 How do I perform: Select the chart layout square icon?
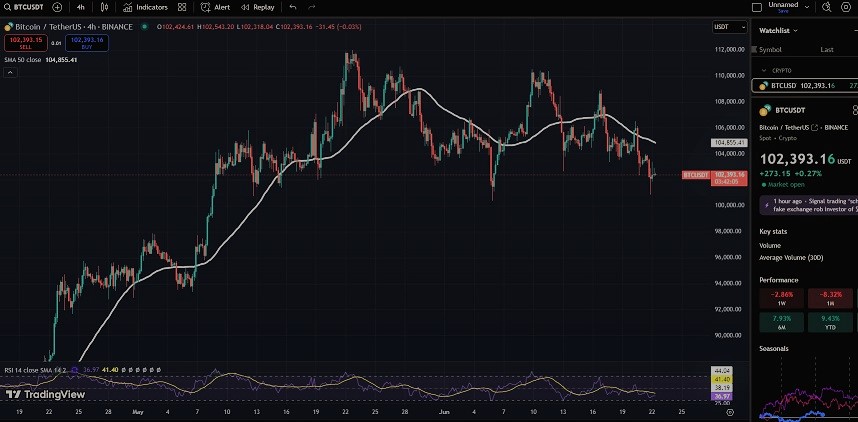[x=757, y=7]
